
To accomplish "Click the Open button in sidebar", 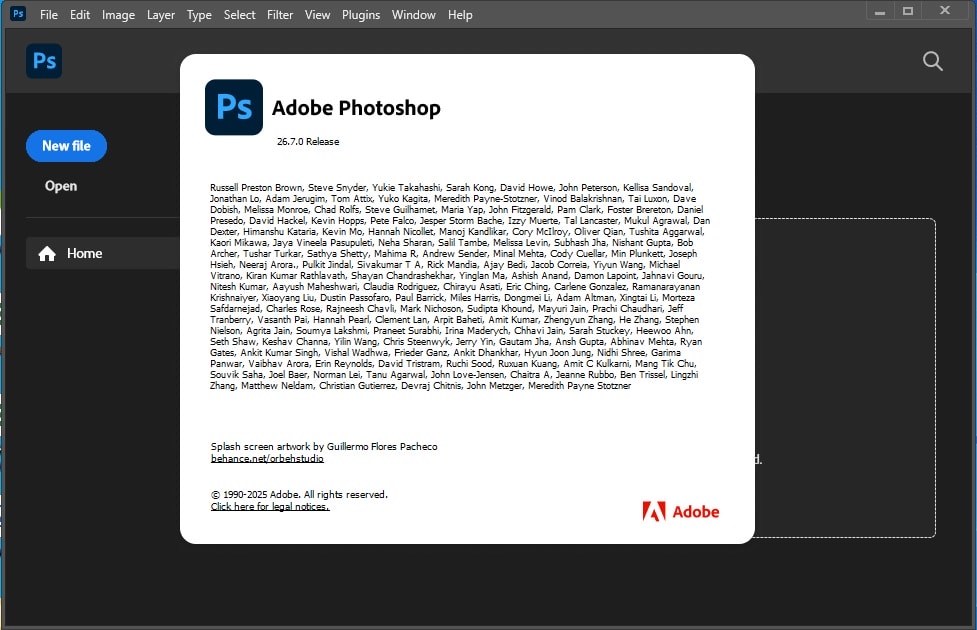I will (60, 186).
